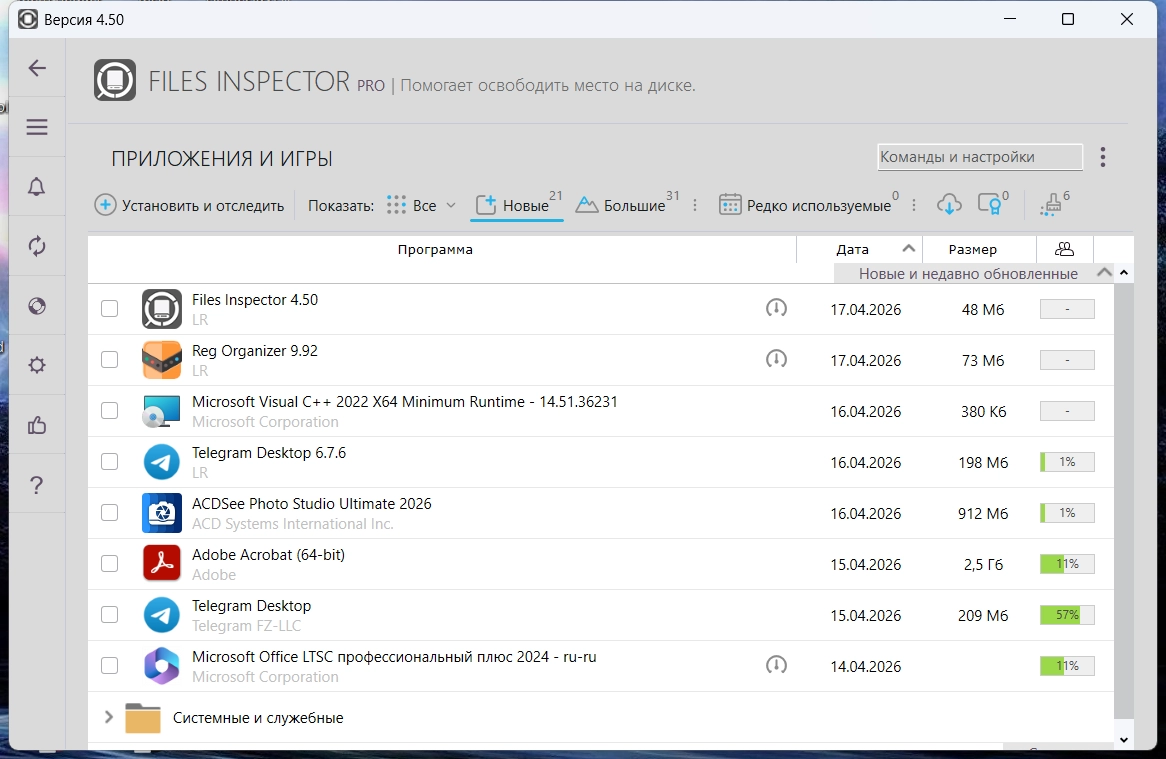1166x759 pixels.
Task: Open the three-dot commands menu
Action: pos(1103,157)
